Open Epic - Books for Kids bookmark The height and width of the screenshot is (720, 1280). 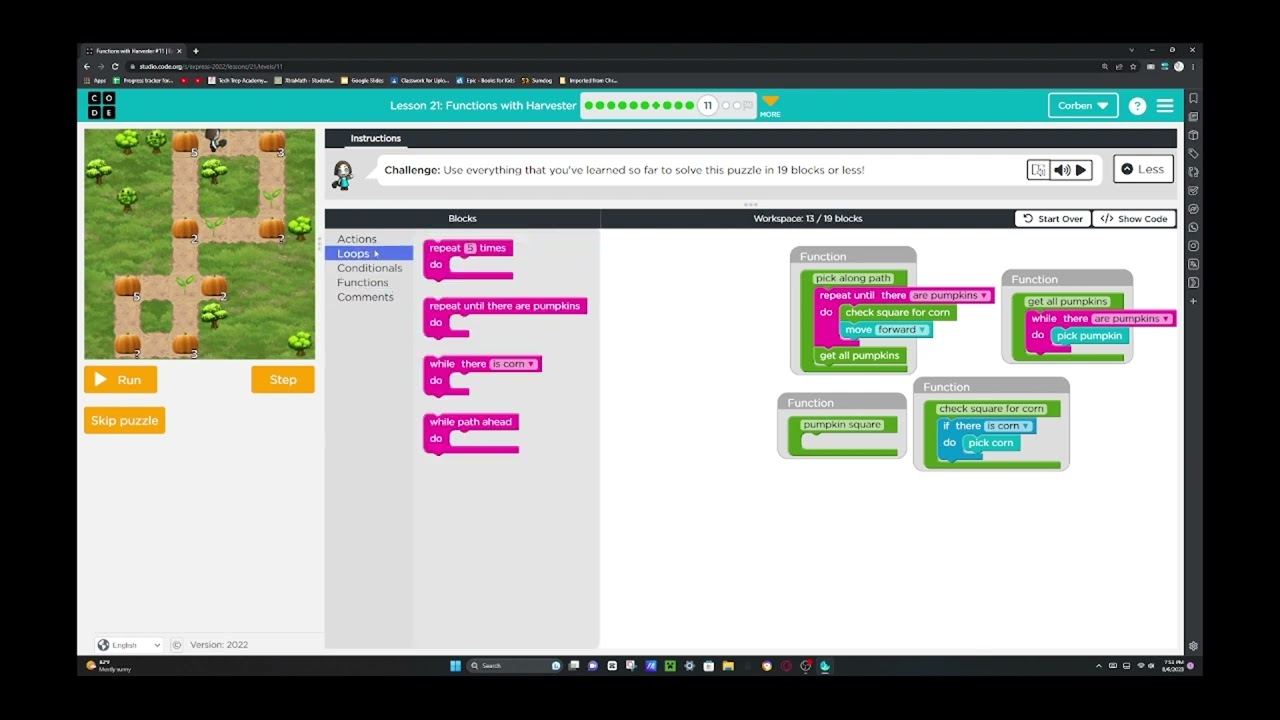tap(485, 80)
